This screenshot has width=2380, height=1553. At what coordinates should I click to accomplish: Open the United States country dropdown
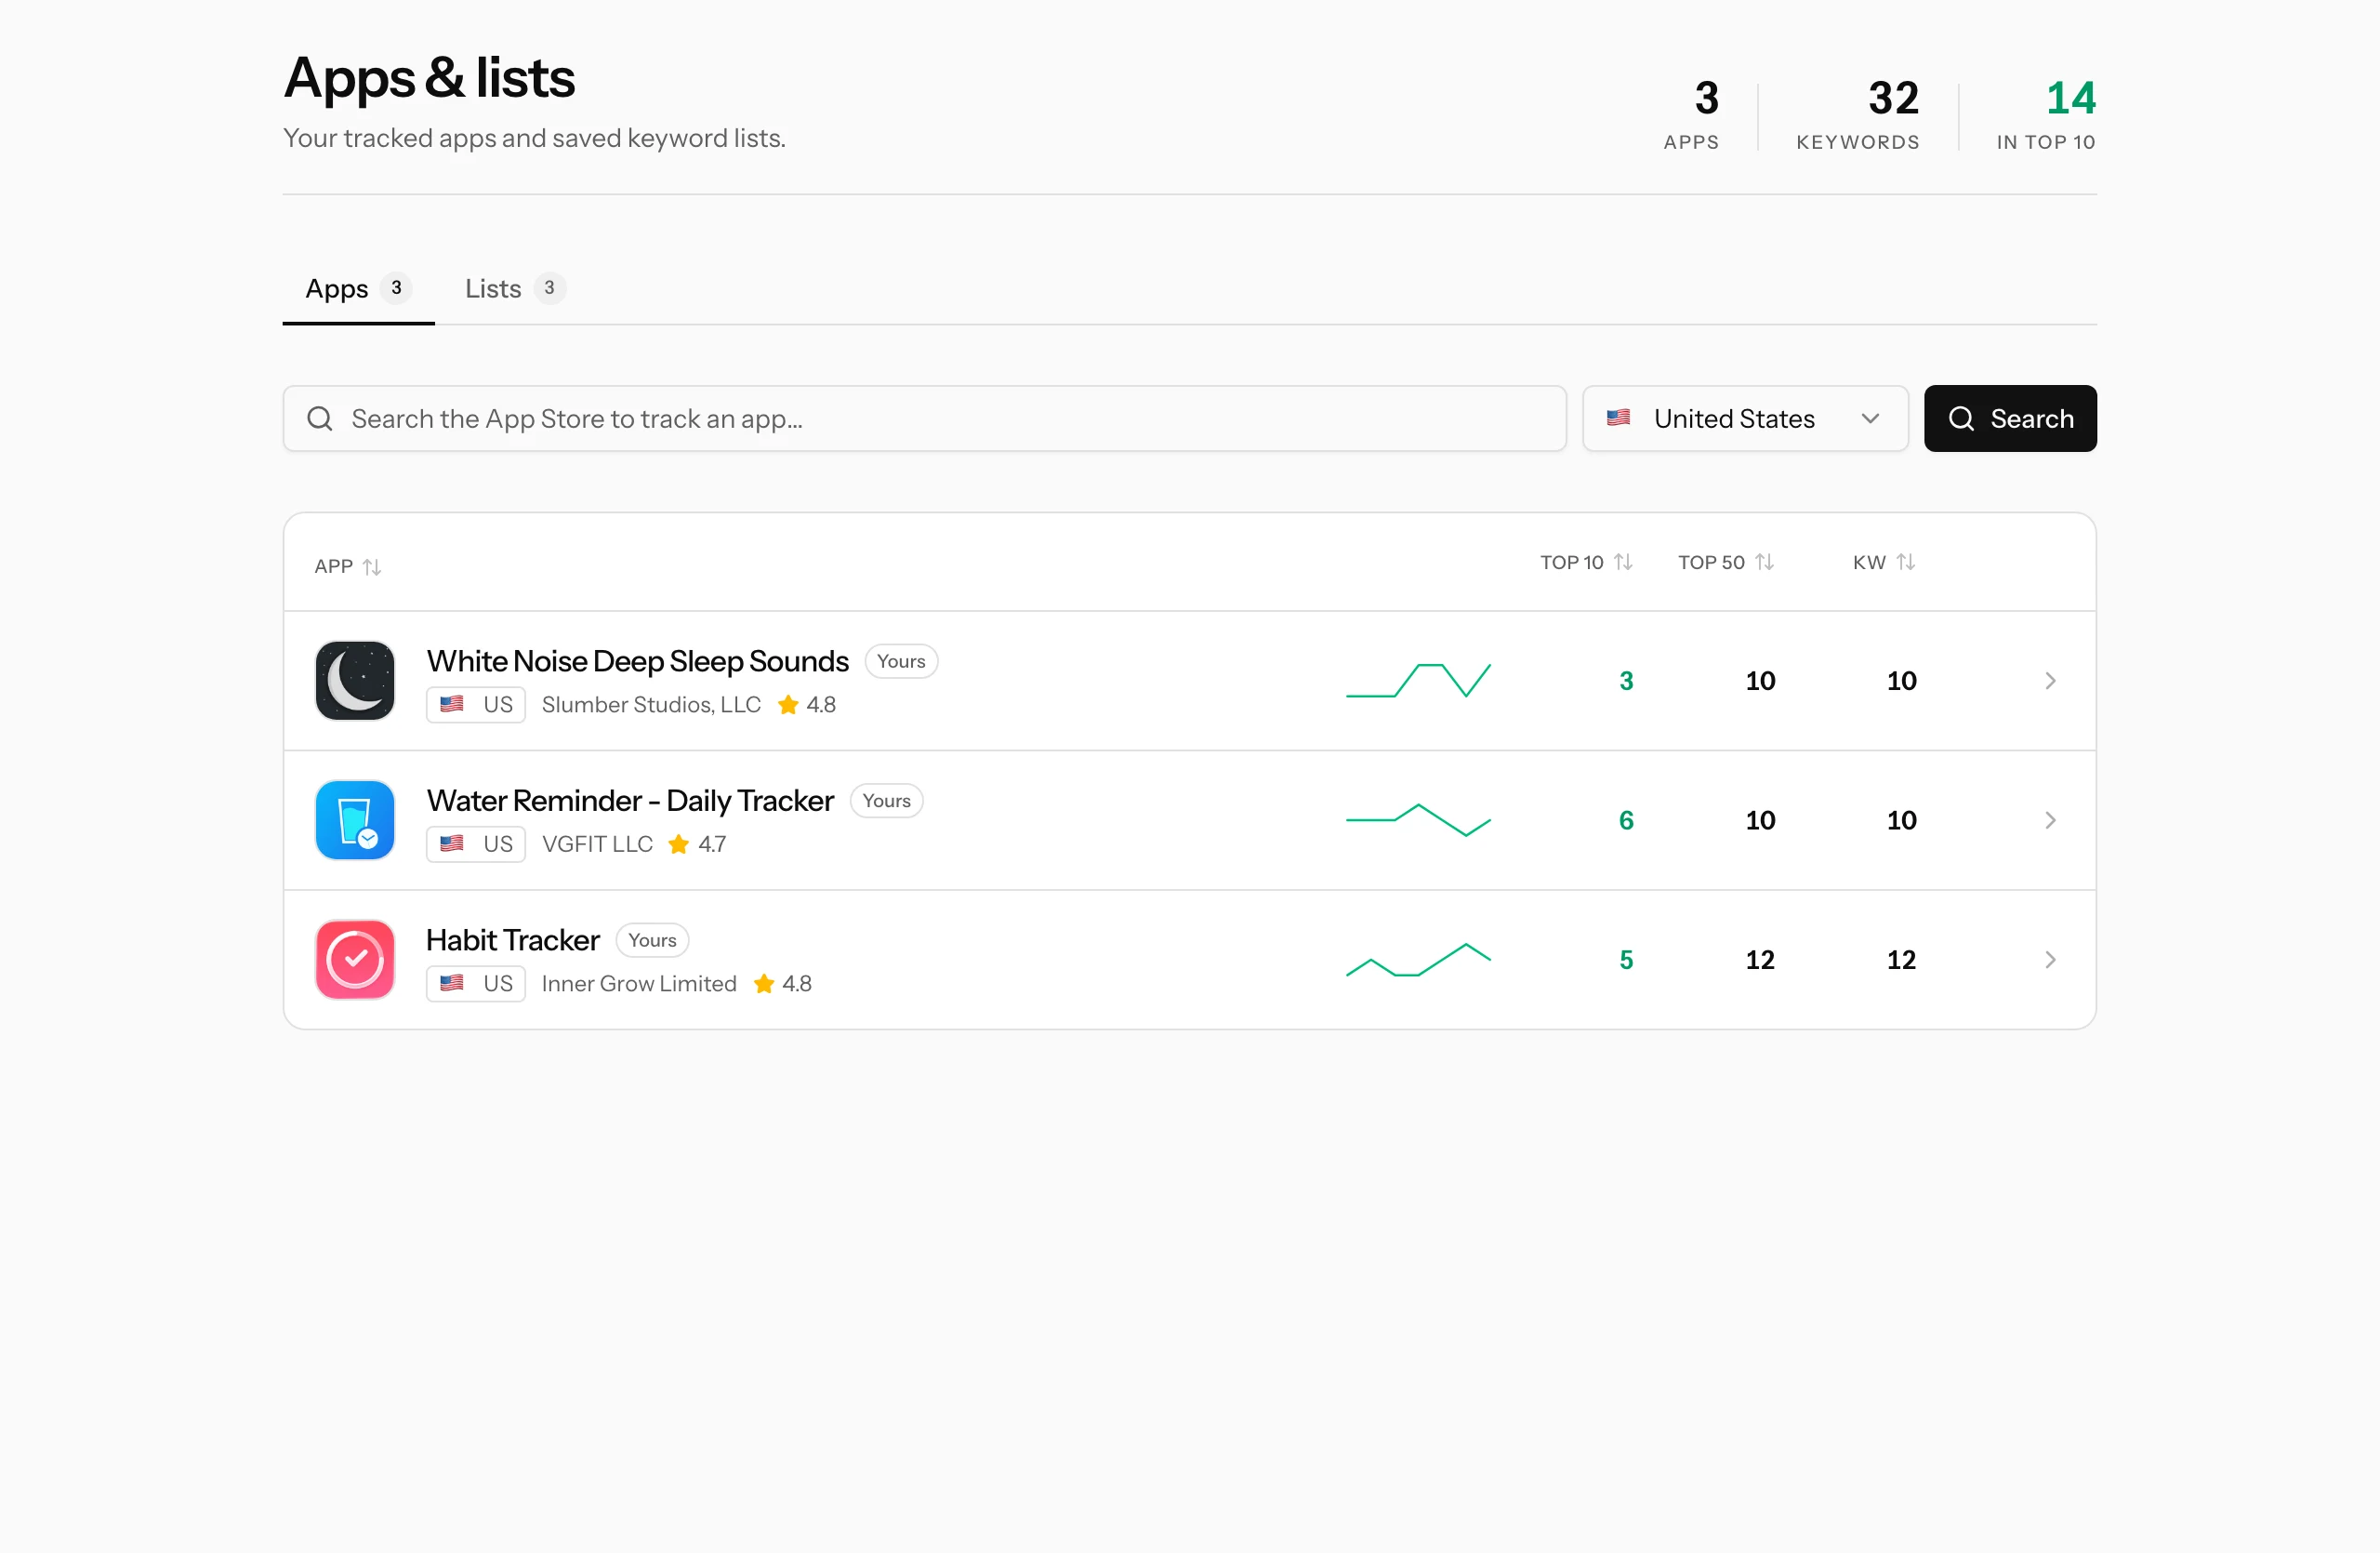click(1745, 418)
